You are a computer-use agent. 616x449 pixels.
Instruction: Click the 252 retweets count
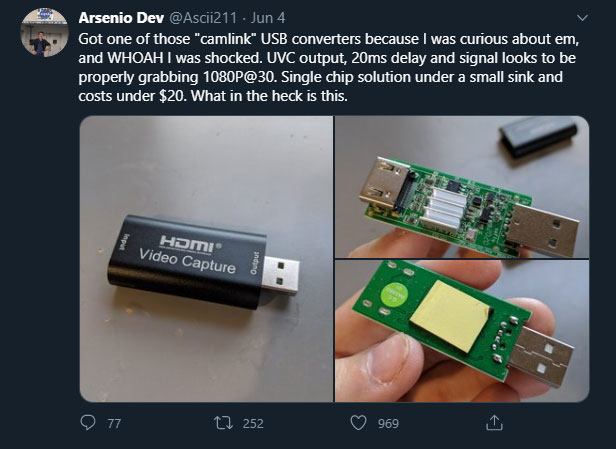point(253,423)
